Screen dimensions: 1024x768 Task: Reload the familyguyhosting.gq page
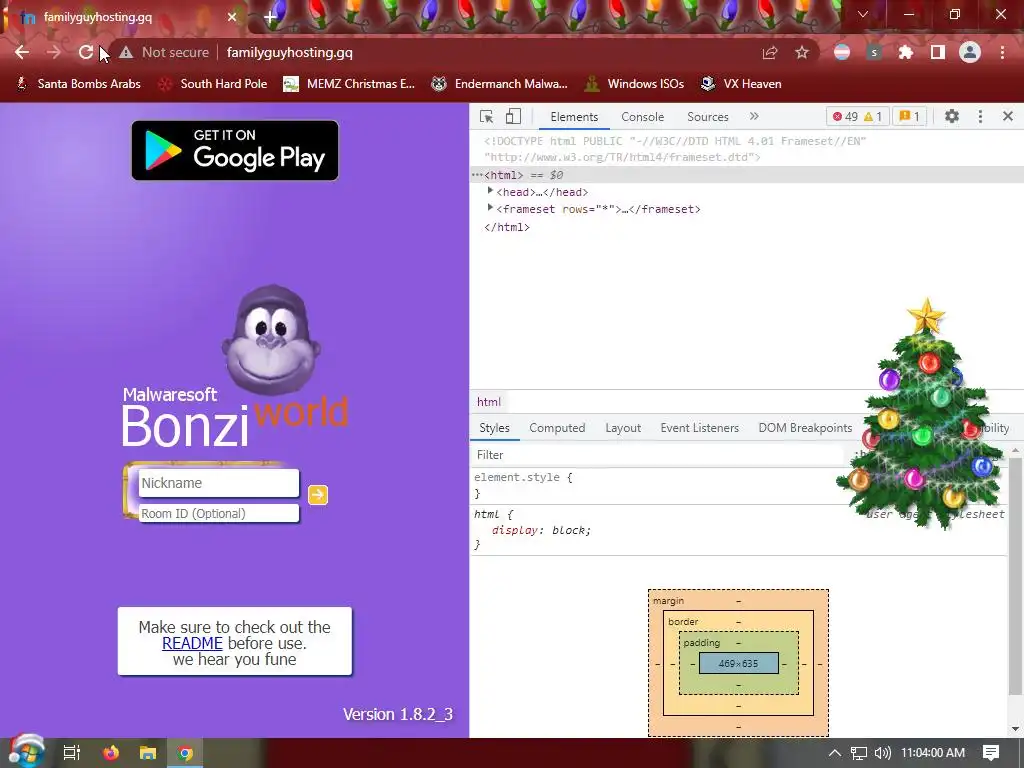(86, 52)
